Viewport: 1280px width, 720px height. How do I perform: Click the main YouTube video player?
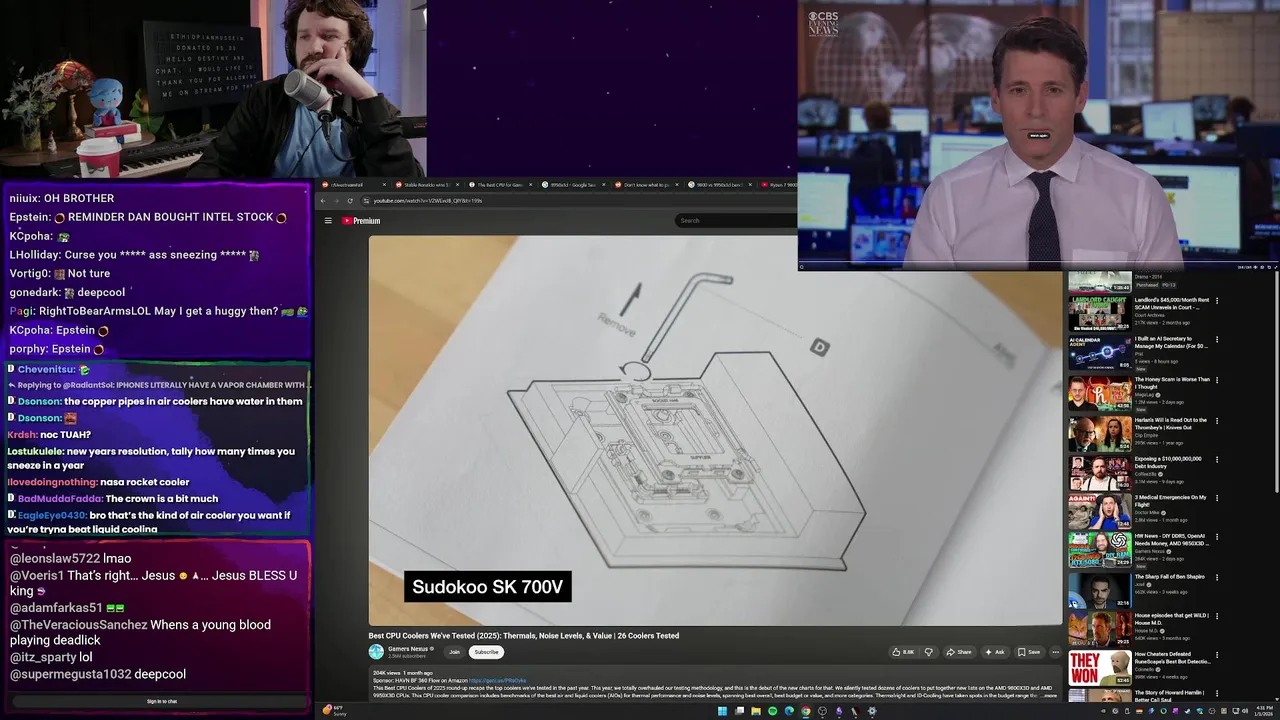pyautogui.click(x=715, y=430)
